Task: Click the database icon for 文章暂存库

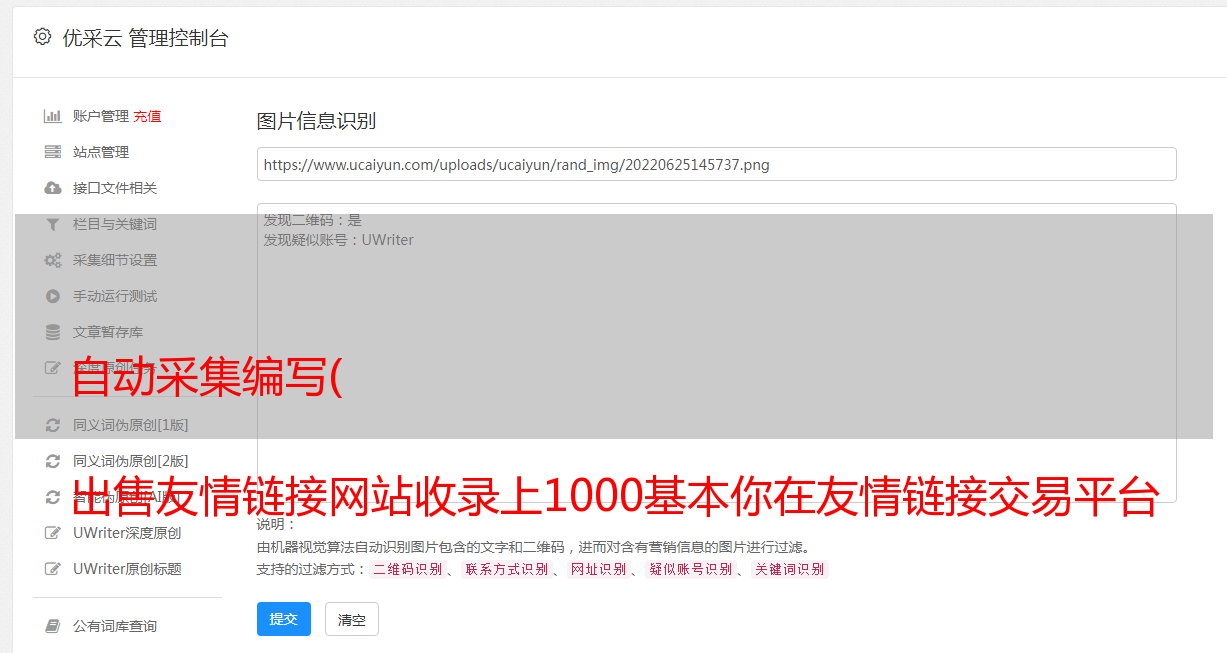Action: pyautogui.click(x=53, y=332)
